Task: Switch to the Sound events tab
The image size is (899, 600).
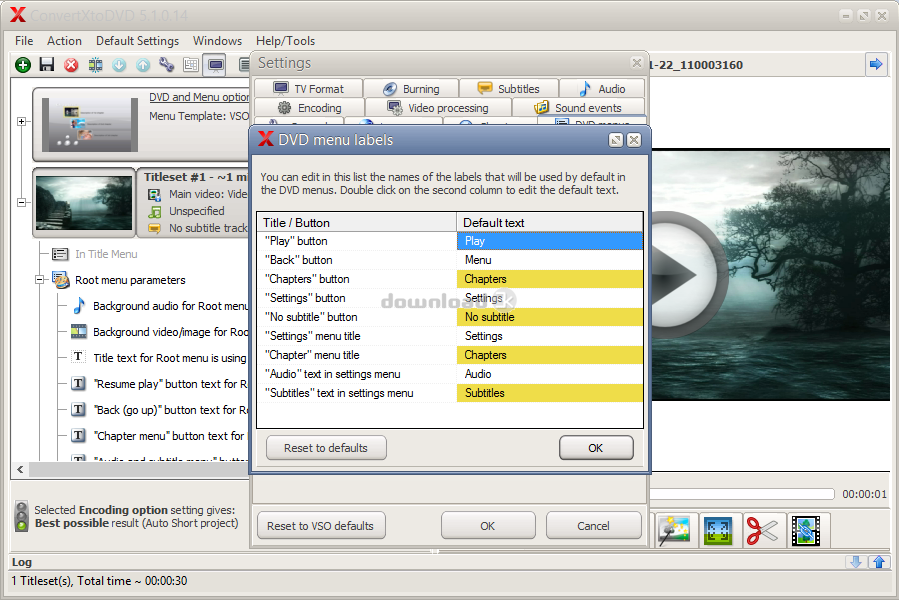Action: 579,108
